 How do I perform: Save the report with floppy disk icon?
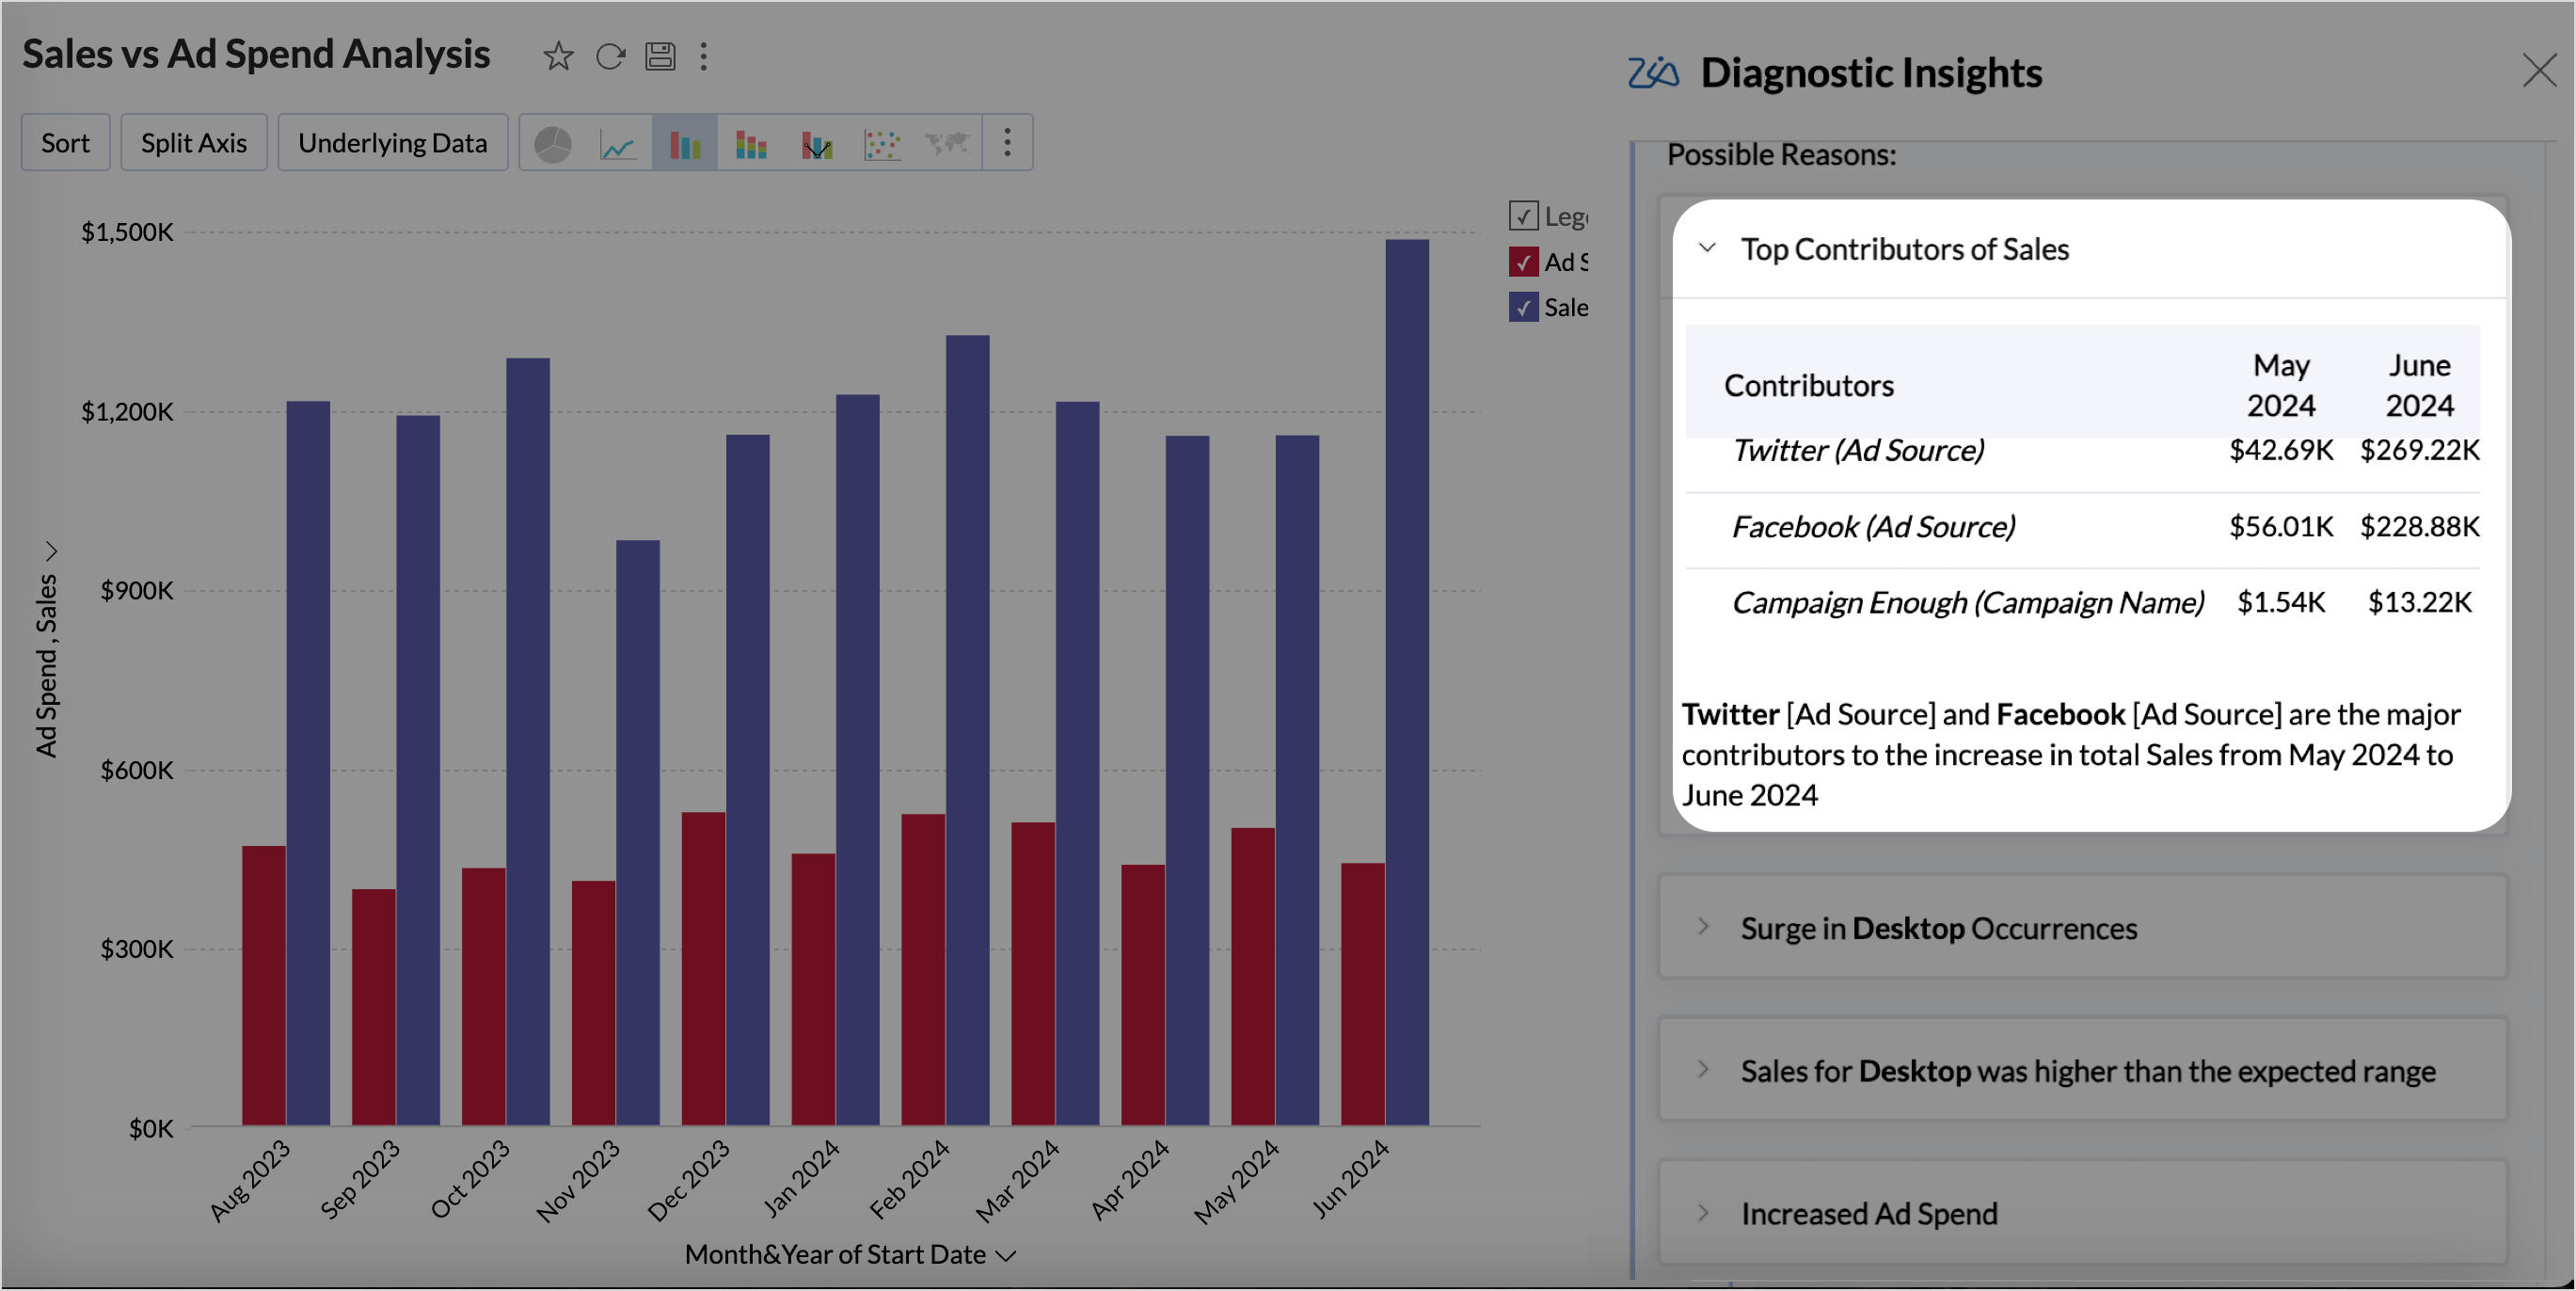pos(660,56)
